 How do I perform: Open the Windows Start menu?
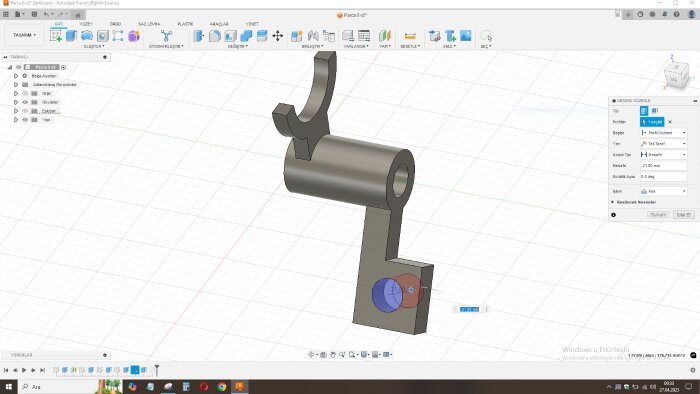point(8,386)
